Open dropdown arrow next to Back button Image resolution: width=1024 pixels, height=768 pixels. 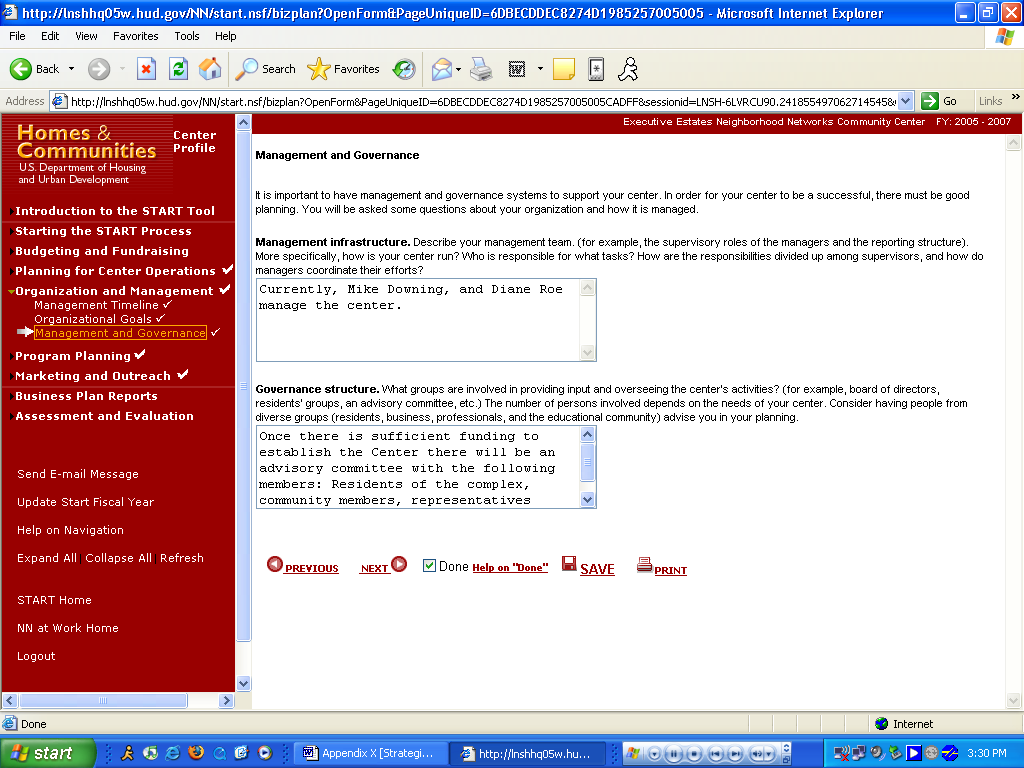click(71, 69)
